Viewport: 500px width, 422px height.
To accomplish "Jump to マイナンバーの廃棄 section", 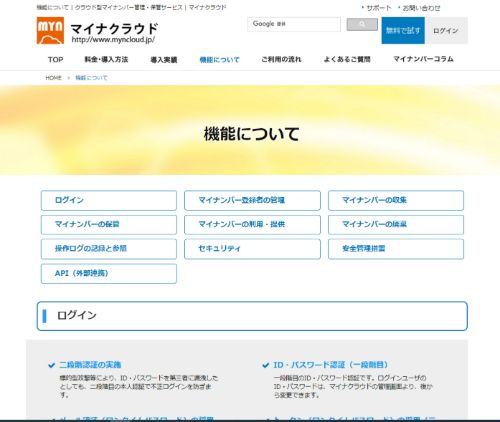I will click(x=396, y=224).
